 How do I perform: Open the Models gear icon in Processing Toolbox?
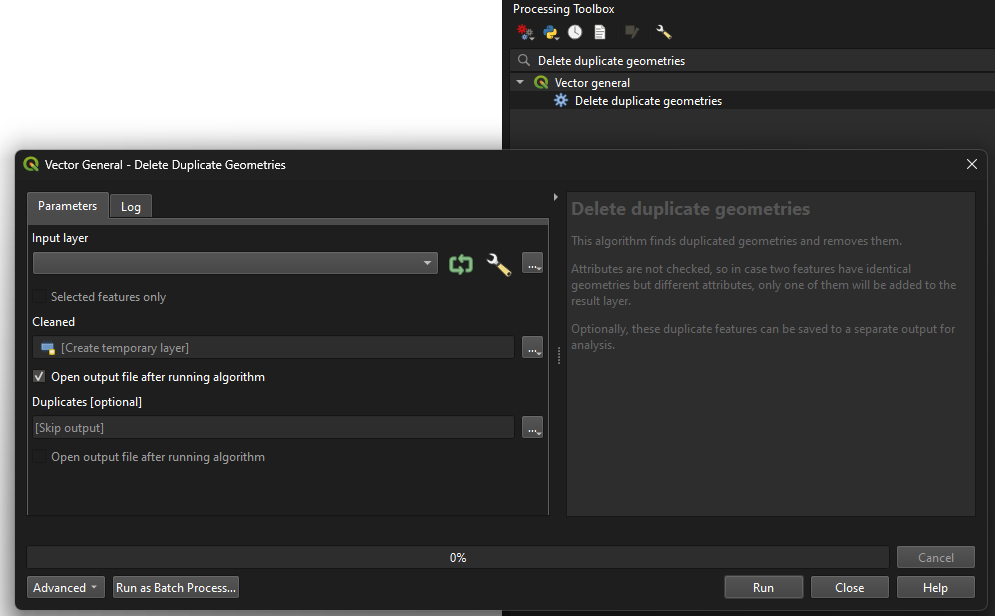(525, 32)
